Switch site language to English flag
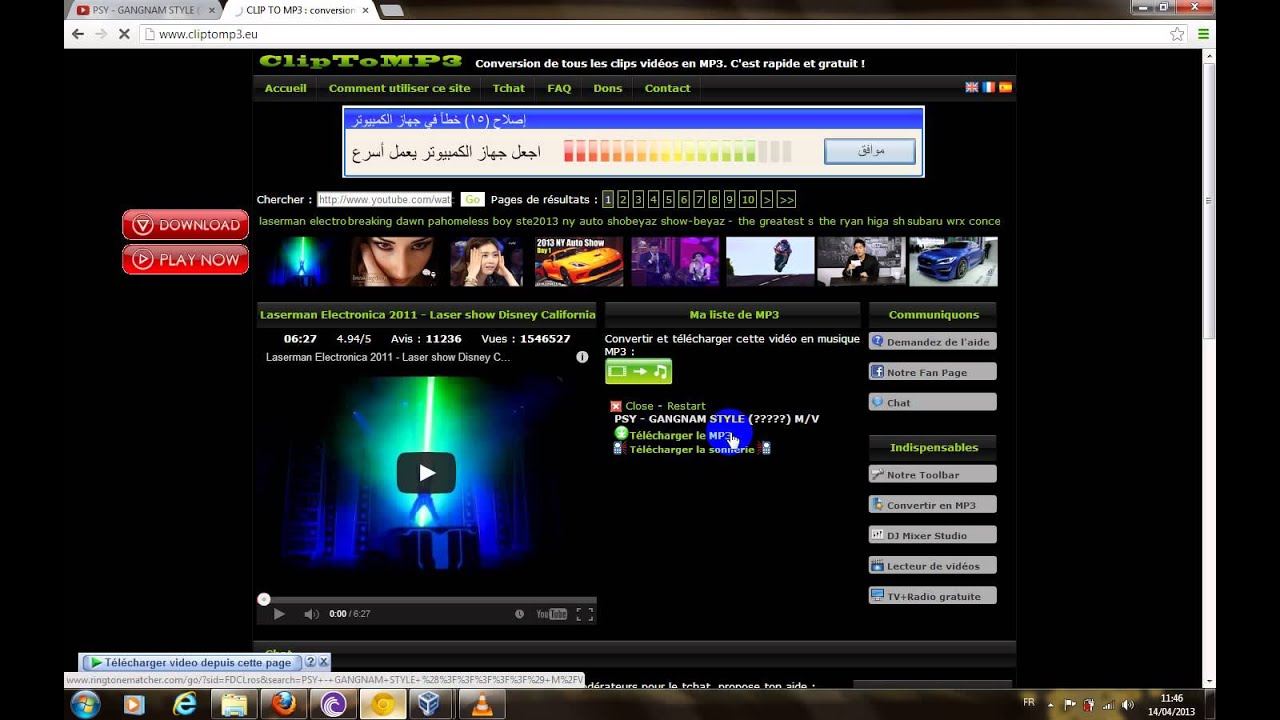Viewport: 1280px width, 720px height. pos(971,88)
